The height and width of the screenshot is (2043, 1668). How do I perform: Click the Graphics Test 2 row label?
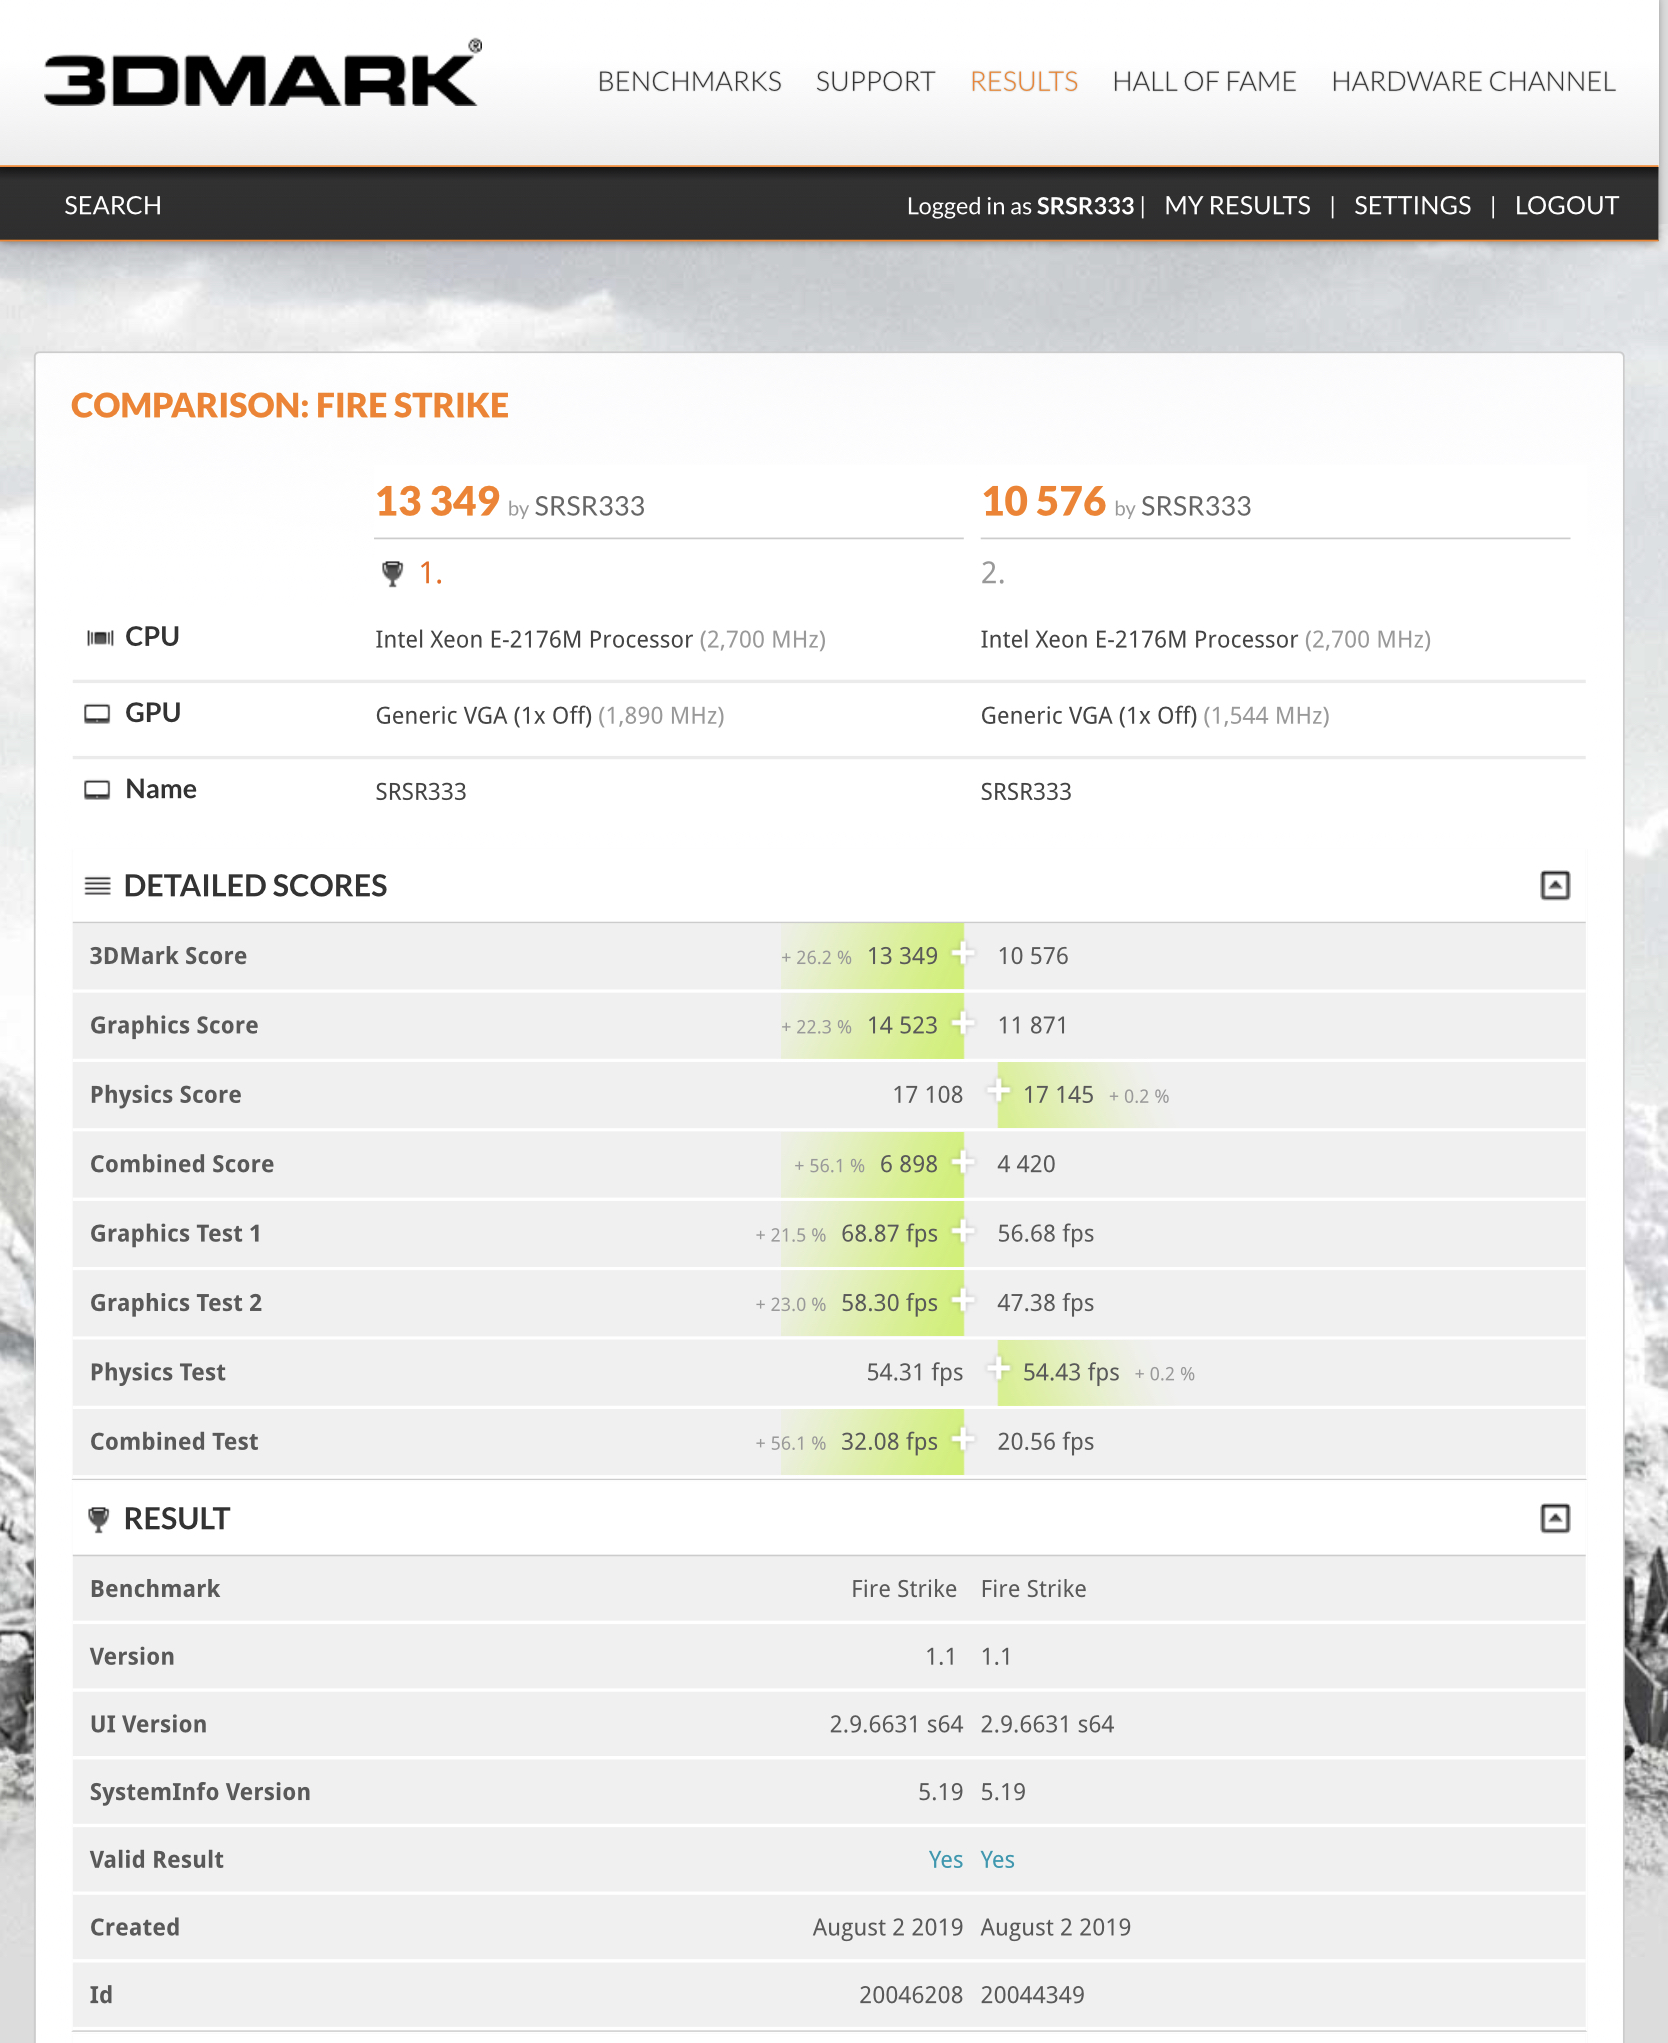pyautogui.click(x=176, y=1302)
